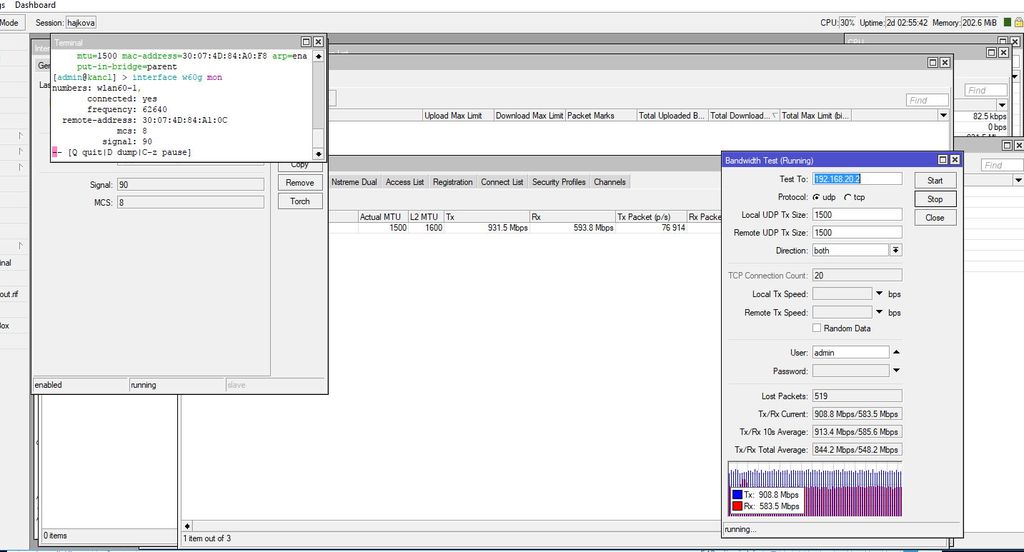Image resolution: width=1024 pixels, height=552 pixels.
Task: Click Find box above 82.5 kbps
Action: tap(985, 90)
